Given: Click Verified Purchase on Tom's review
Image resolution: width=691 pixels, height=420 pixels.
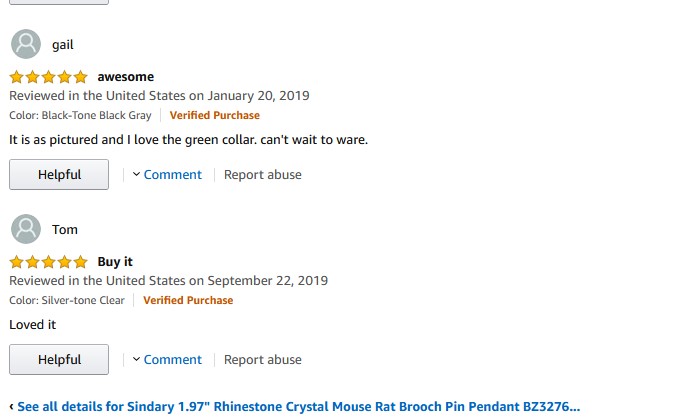Looking at the screenshot, I should pyautogui.click(x=188, y=300).
